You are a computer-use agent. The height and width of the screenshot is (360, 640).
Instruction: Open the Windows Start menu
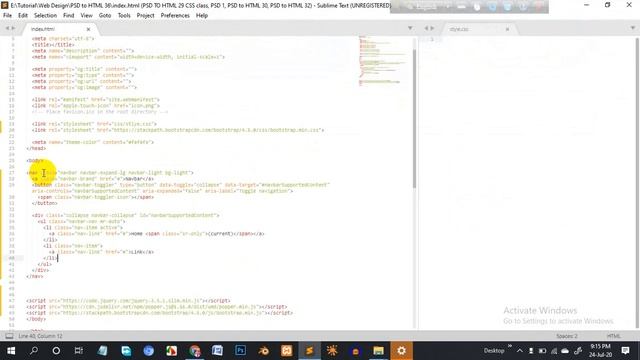click(x=11, y=351)
